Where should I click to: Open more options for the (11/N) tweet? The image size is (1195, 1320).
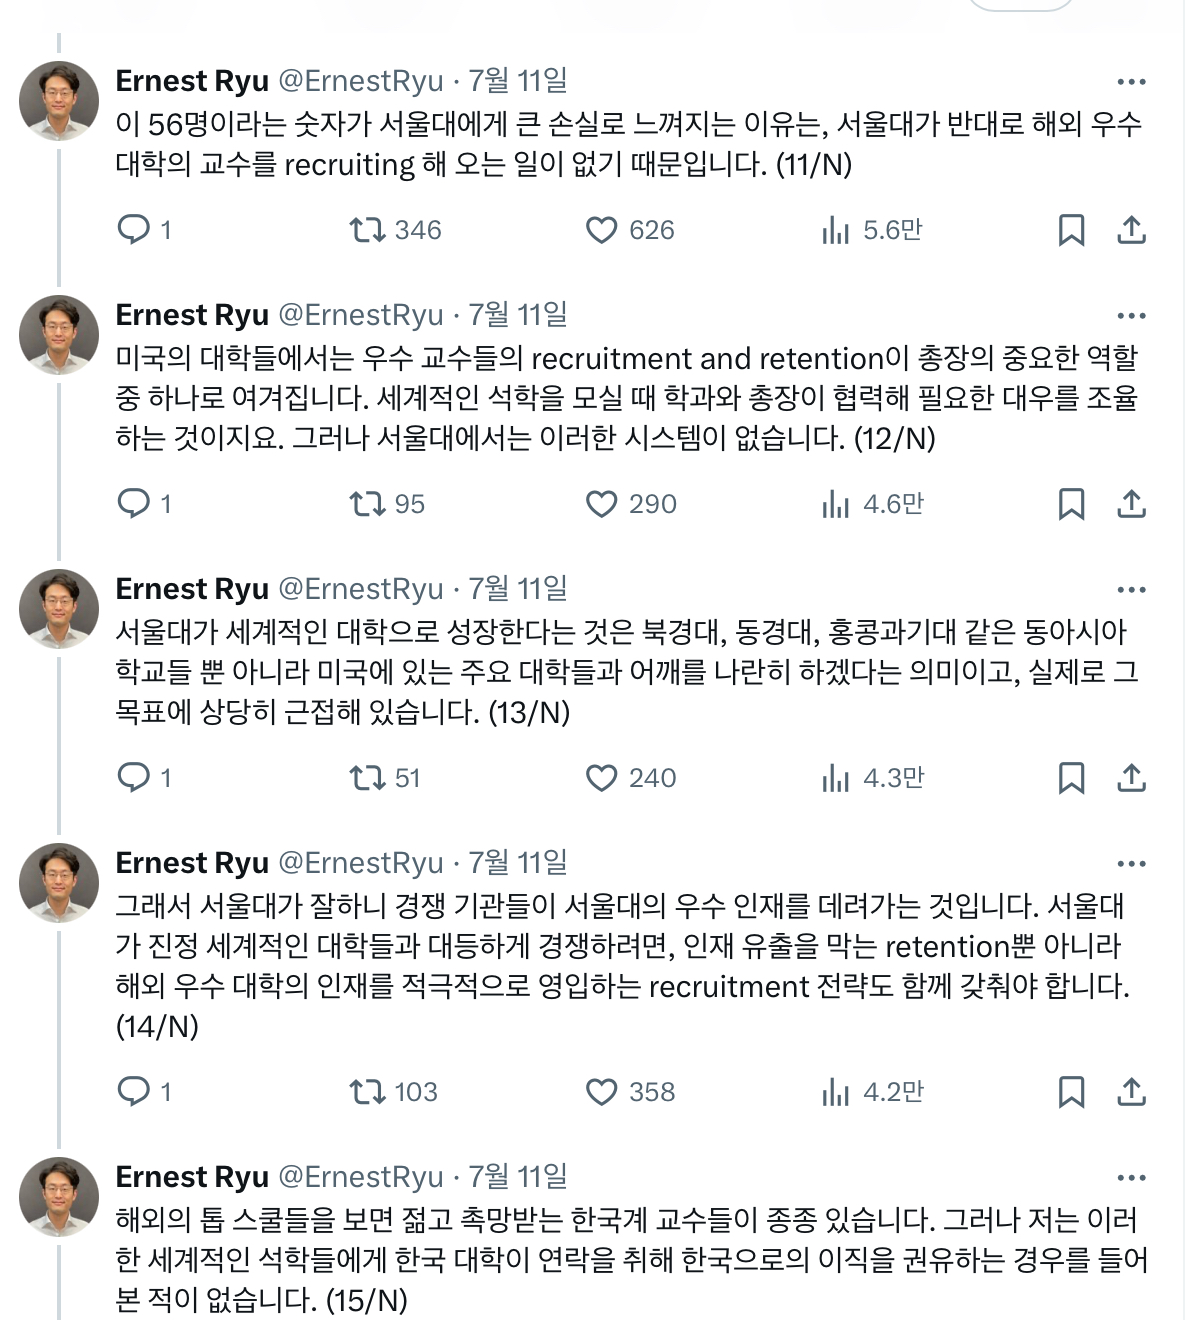[x=1131, y=82]
